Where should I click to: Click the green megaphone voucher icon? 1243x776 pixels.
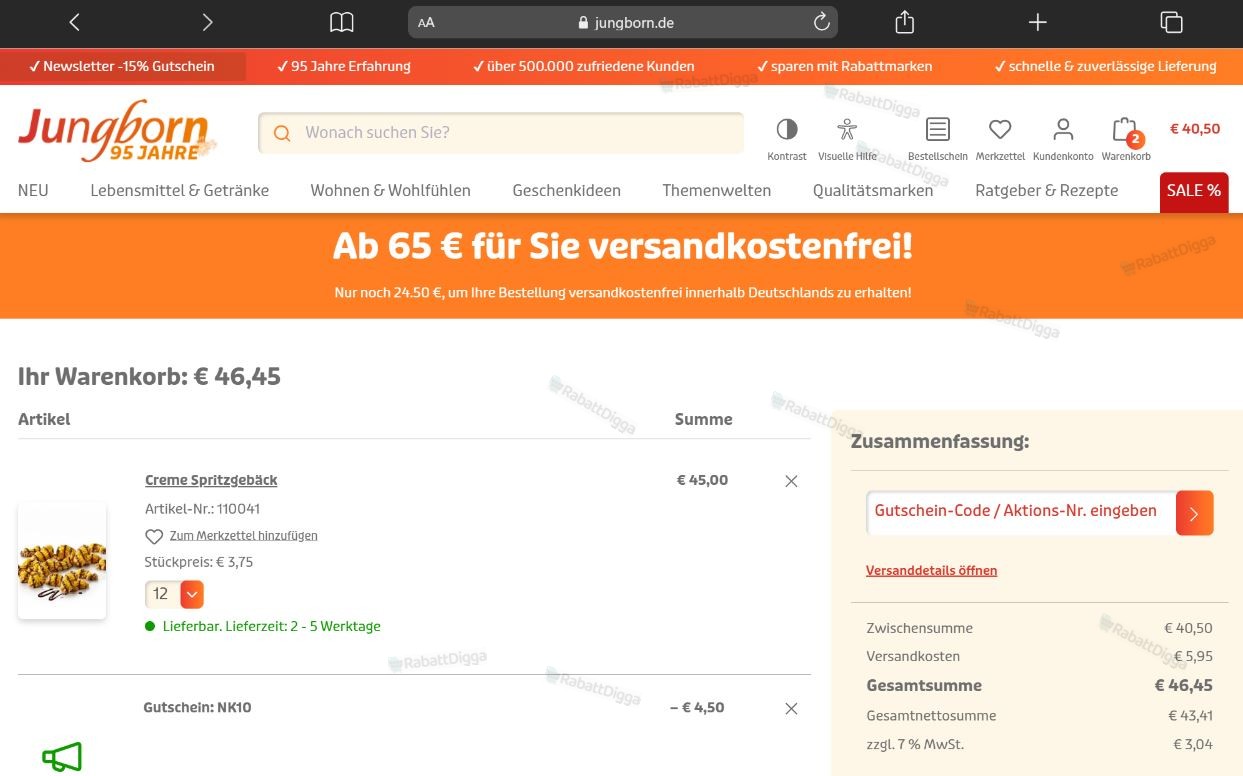(x=62, y=757)
